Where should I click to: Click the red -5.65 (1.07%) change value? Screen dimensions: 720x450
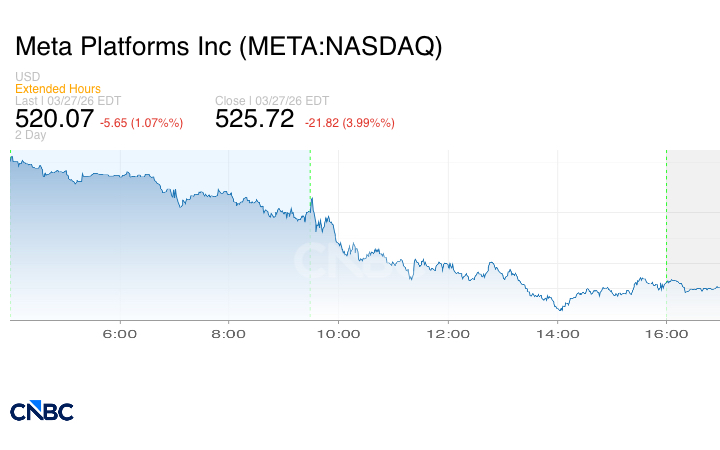point(141,123)
